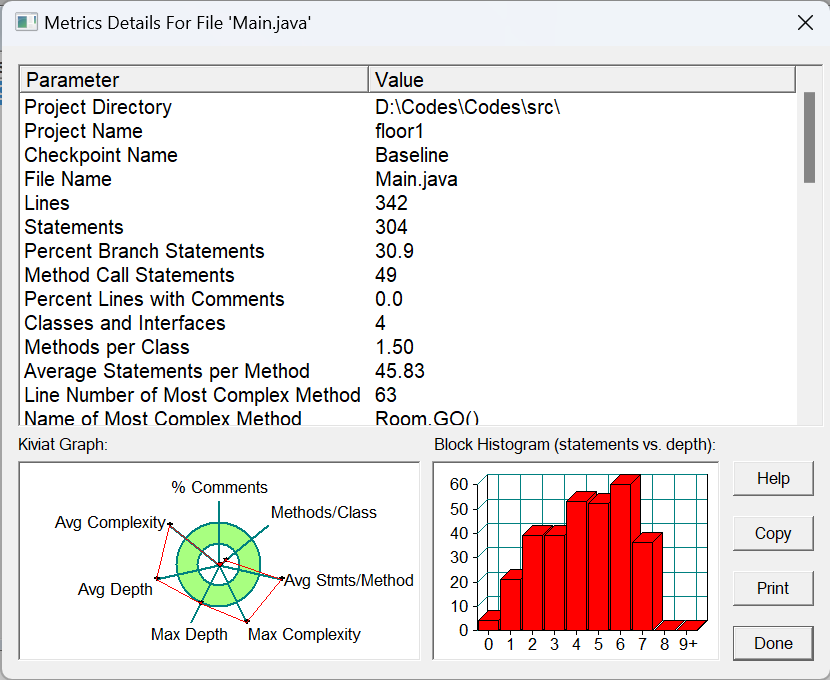Screen dimensions: 830x680
Task: Select the Classes and Interfaces label
Action: (x=125, y=323)
